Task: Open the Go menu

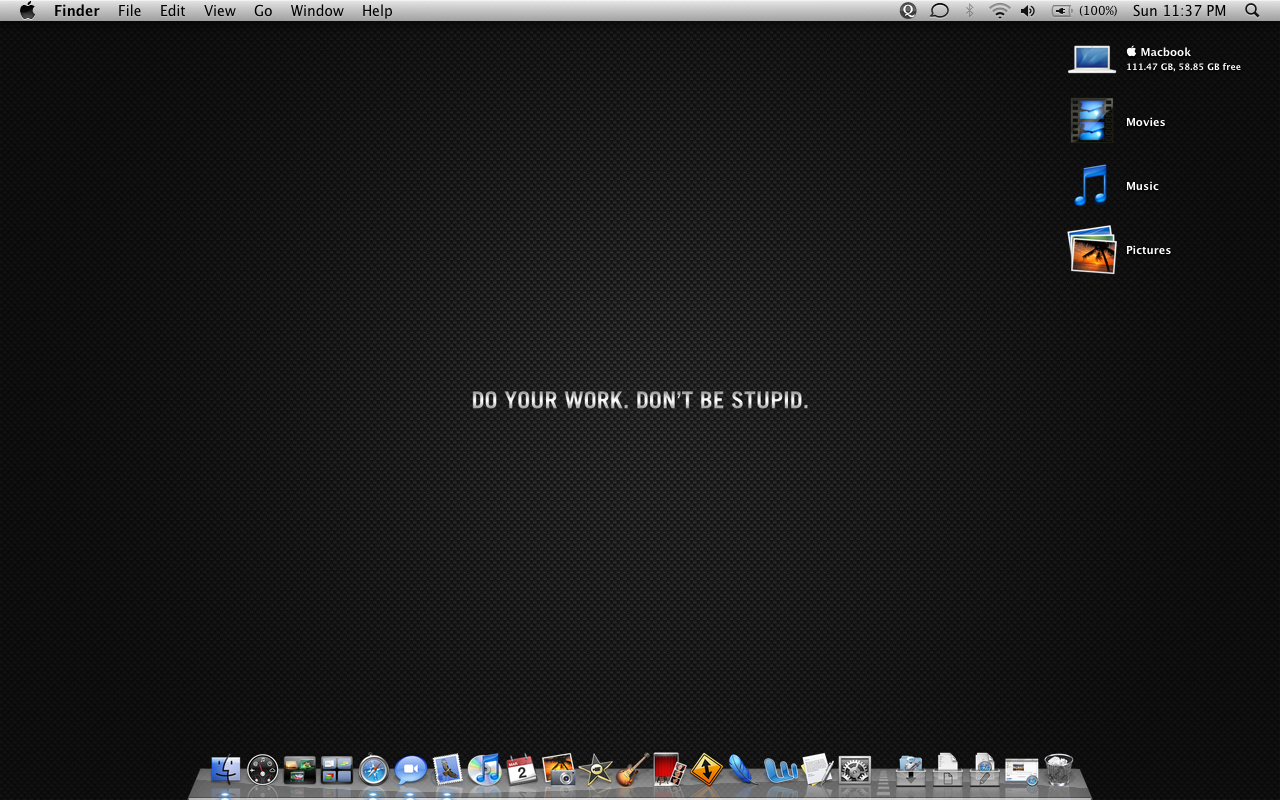Action: [x=263, y=11]
